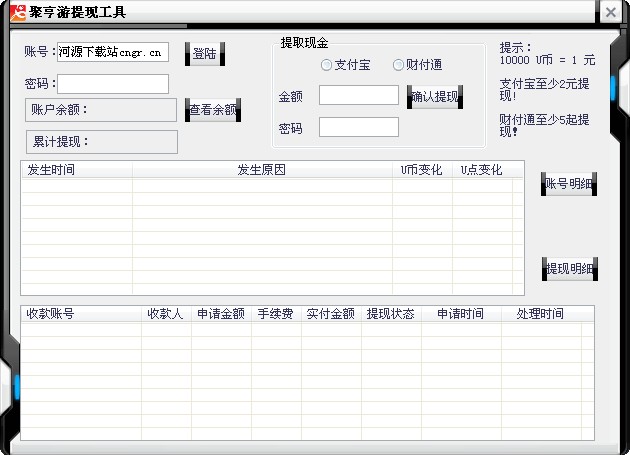Click the 确认提现 button
The image size is (630, 455).
pyautogui.click(x=435, y=97)
